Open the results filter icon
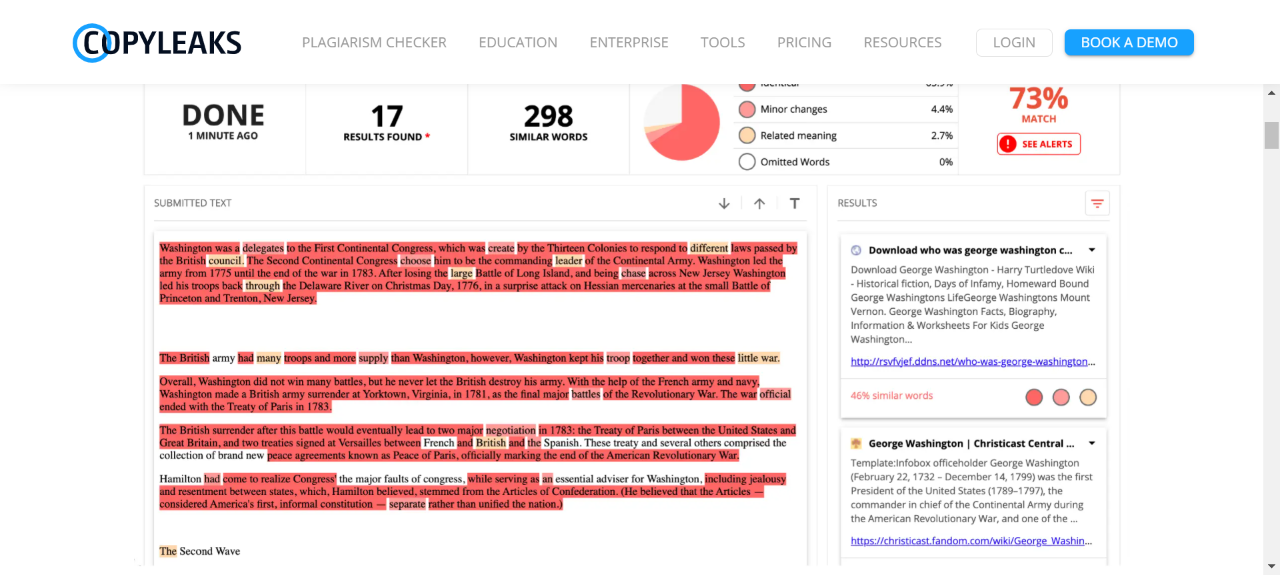 (1097, 203)
